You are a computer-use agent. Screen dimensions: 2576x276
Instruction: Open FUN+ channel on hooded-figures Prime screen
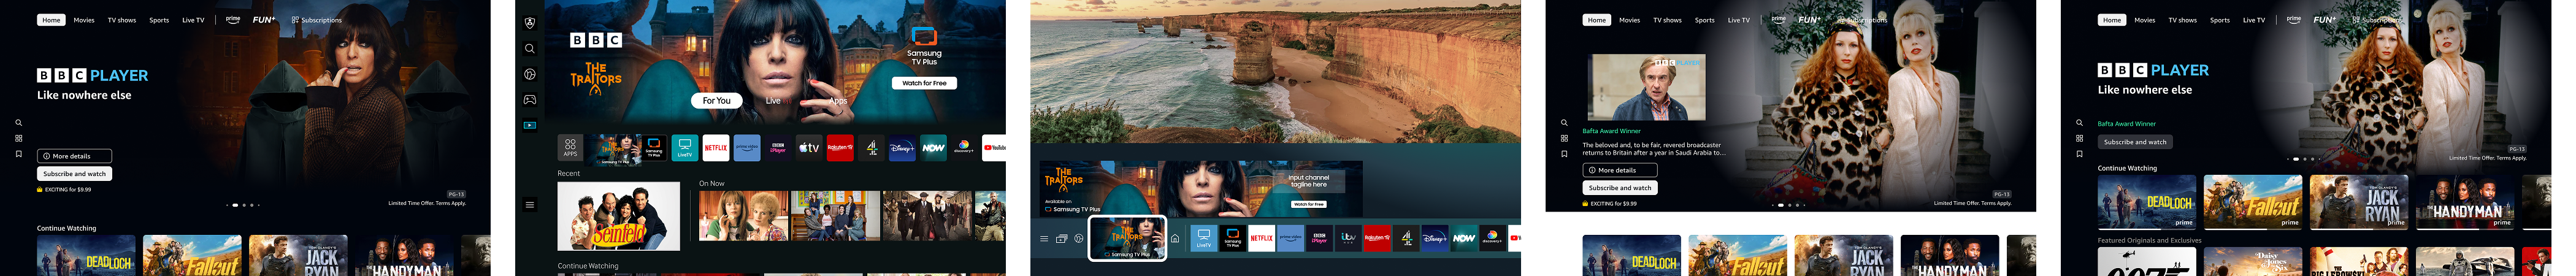coord(263,20)
